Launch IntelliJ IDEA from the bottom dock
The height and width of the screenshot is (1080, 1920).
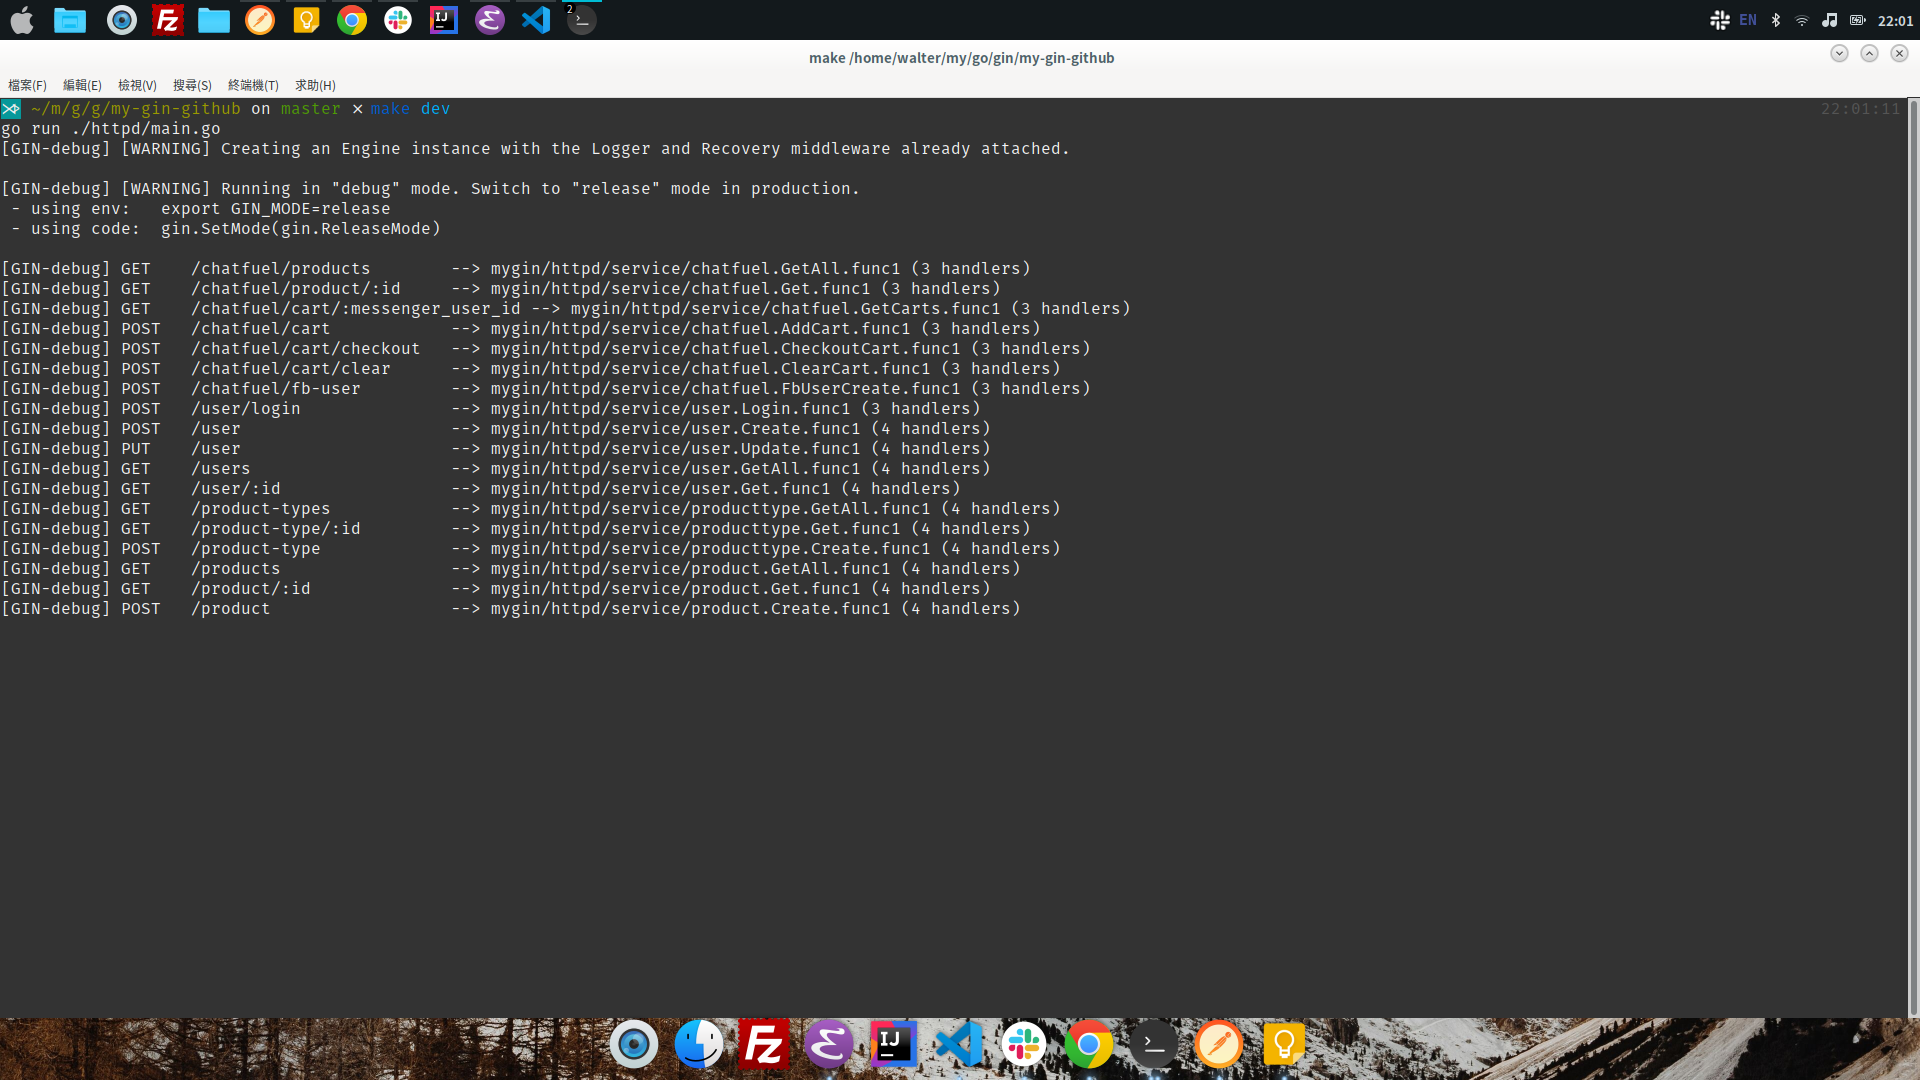[x=893, y=1045]
